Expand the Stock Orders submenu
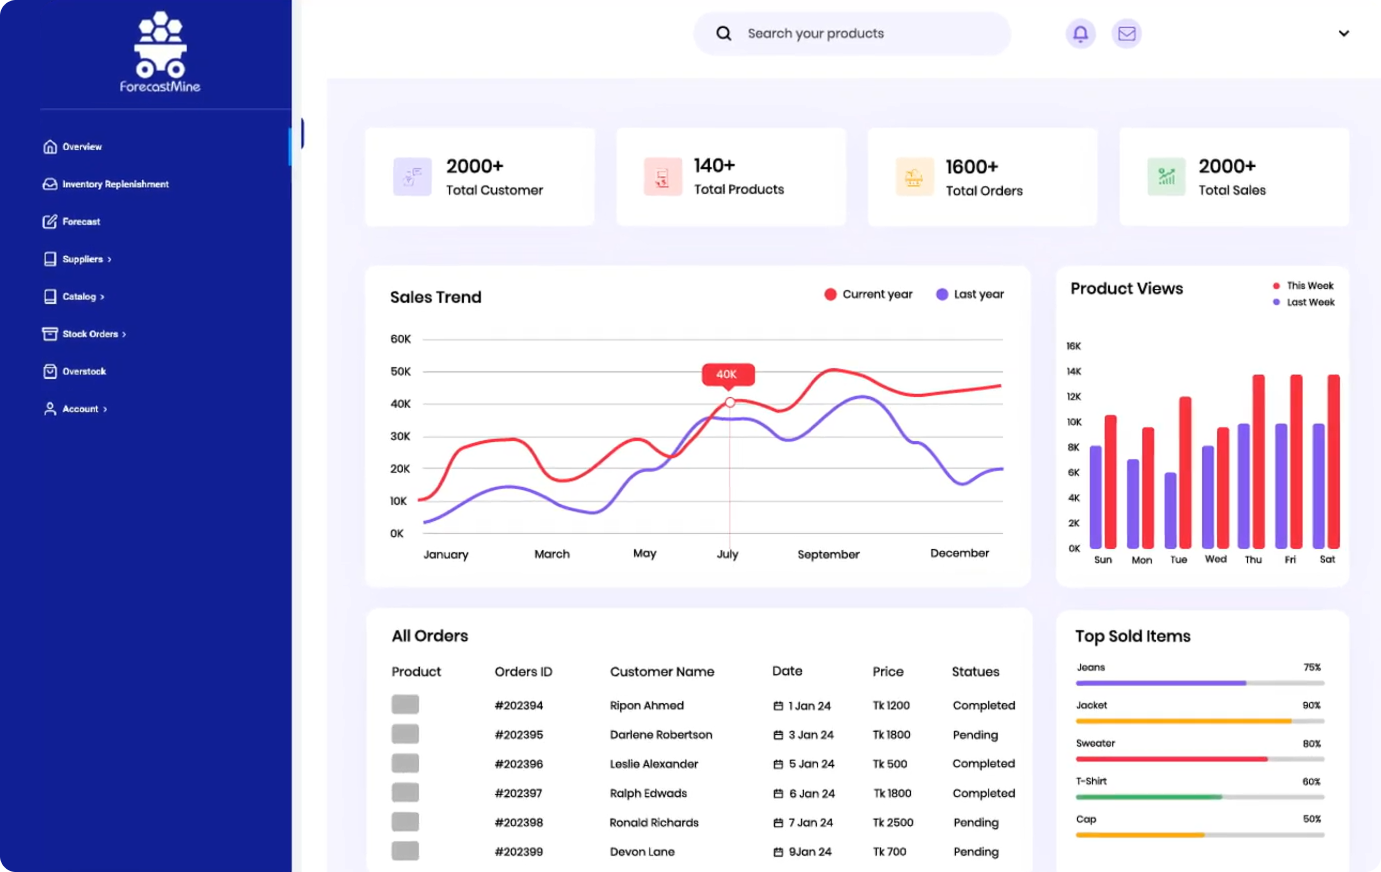The width and height of the screenshot is (1381, 872). pos(94,334)
